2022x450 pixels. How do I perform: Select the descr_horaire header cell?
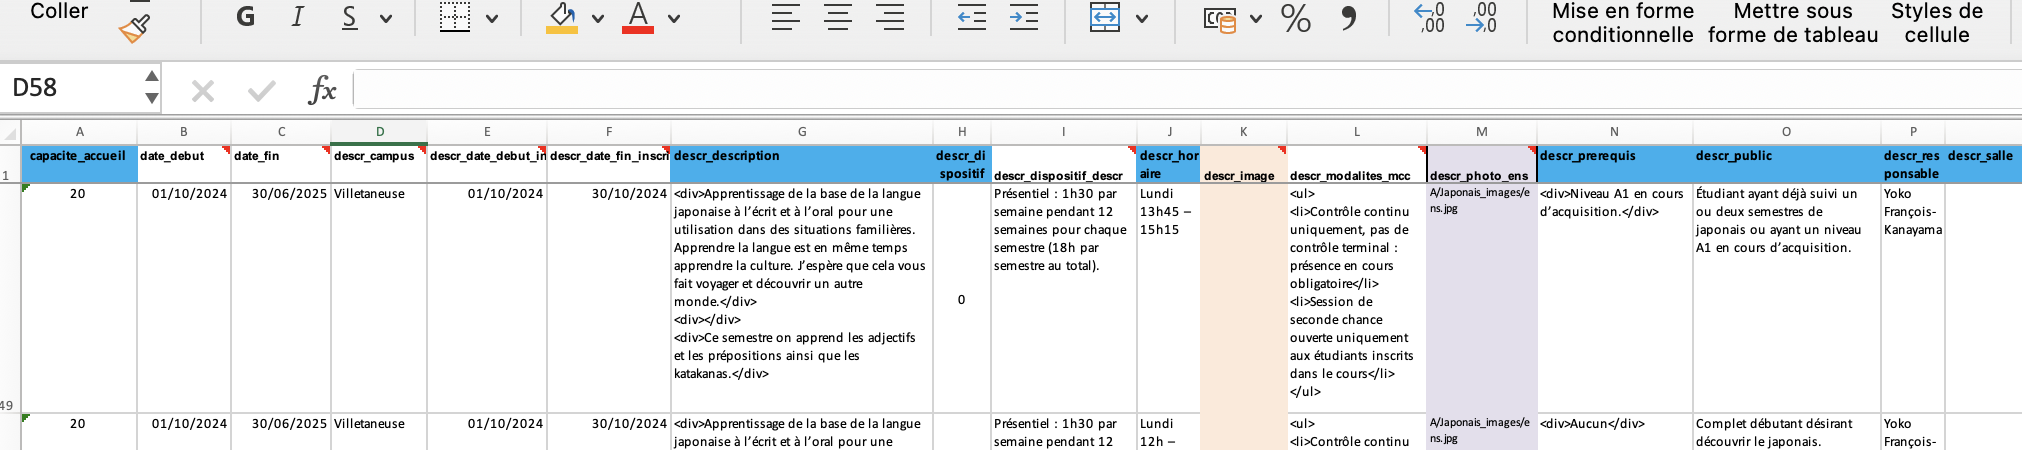pos(1169,164)
